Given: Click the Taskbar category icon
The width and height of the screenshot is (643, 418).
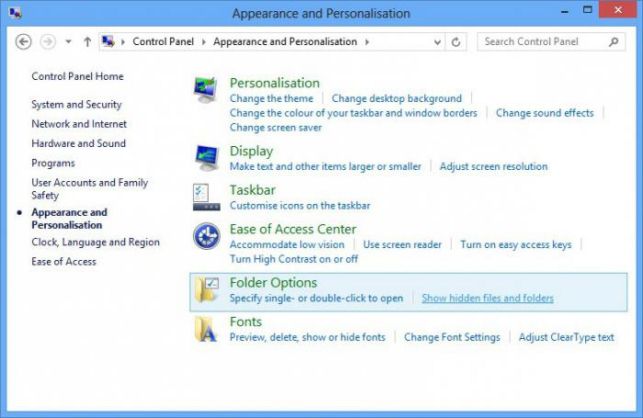Looking at the screenshot, I should (x=206, y=197).
